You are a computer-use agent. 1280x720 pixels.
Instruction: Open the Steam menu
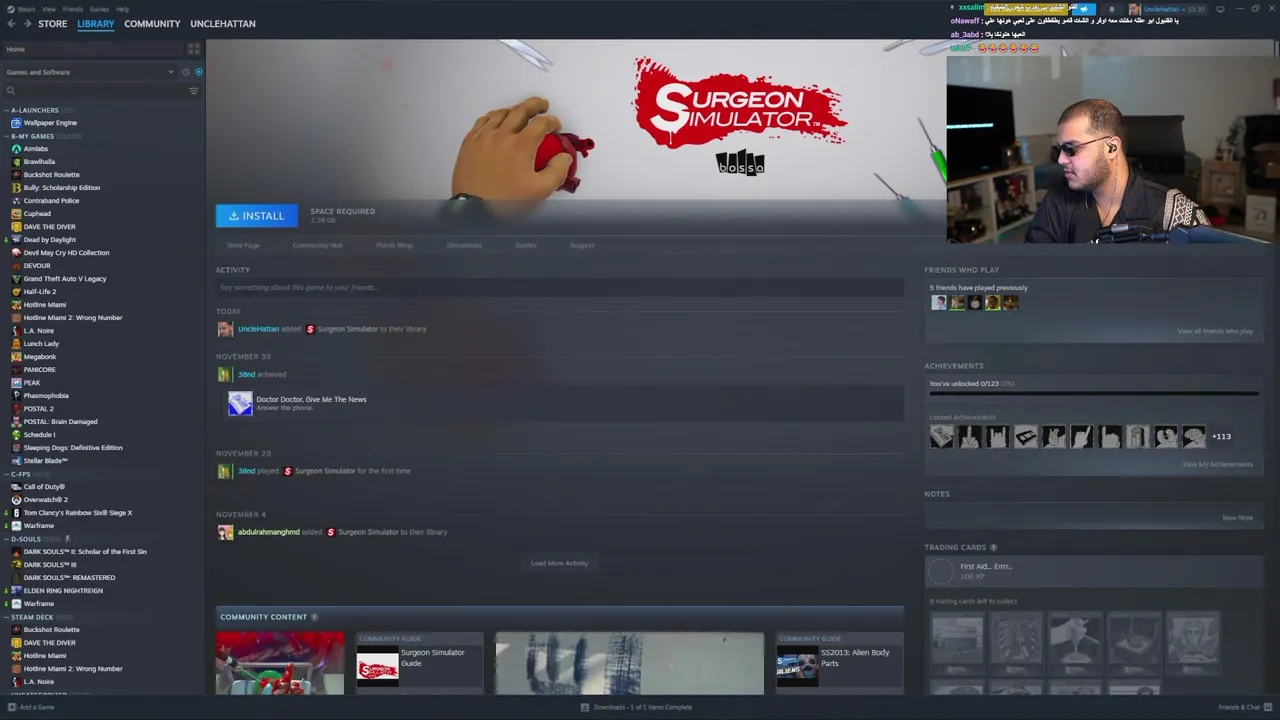[26, 9]
